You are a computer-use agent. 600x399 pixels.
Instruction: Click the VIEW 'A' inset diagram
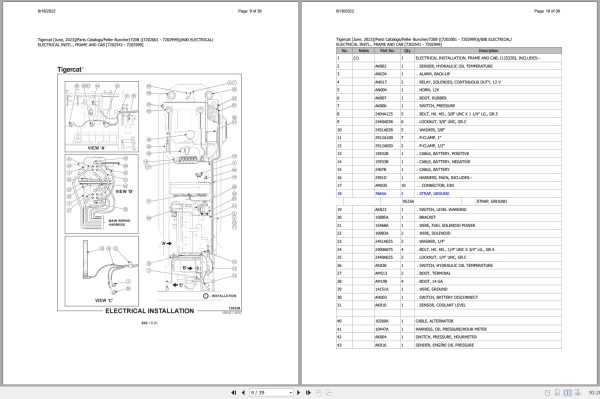(101, 117)
